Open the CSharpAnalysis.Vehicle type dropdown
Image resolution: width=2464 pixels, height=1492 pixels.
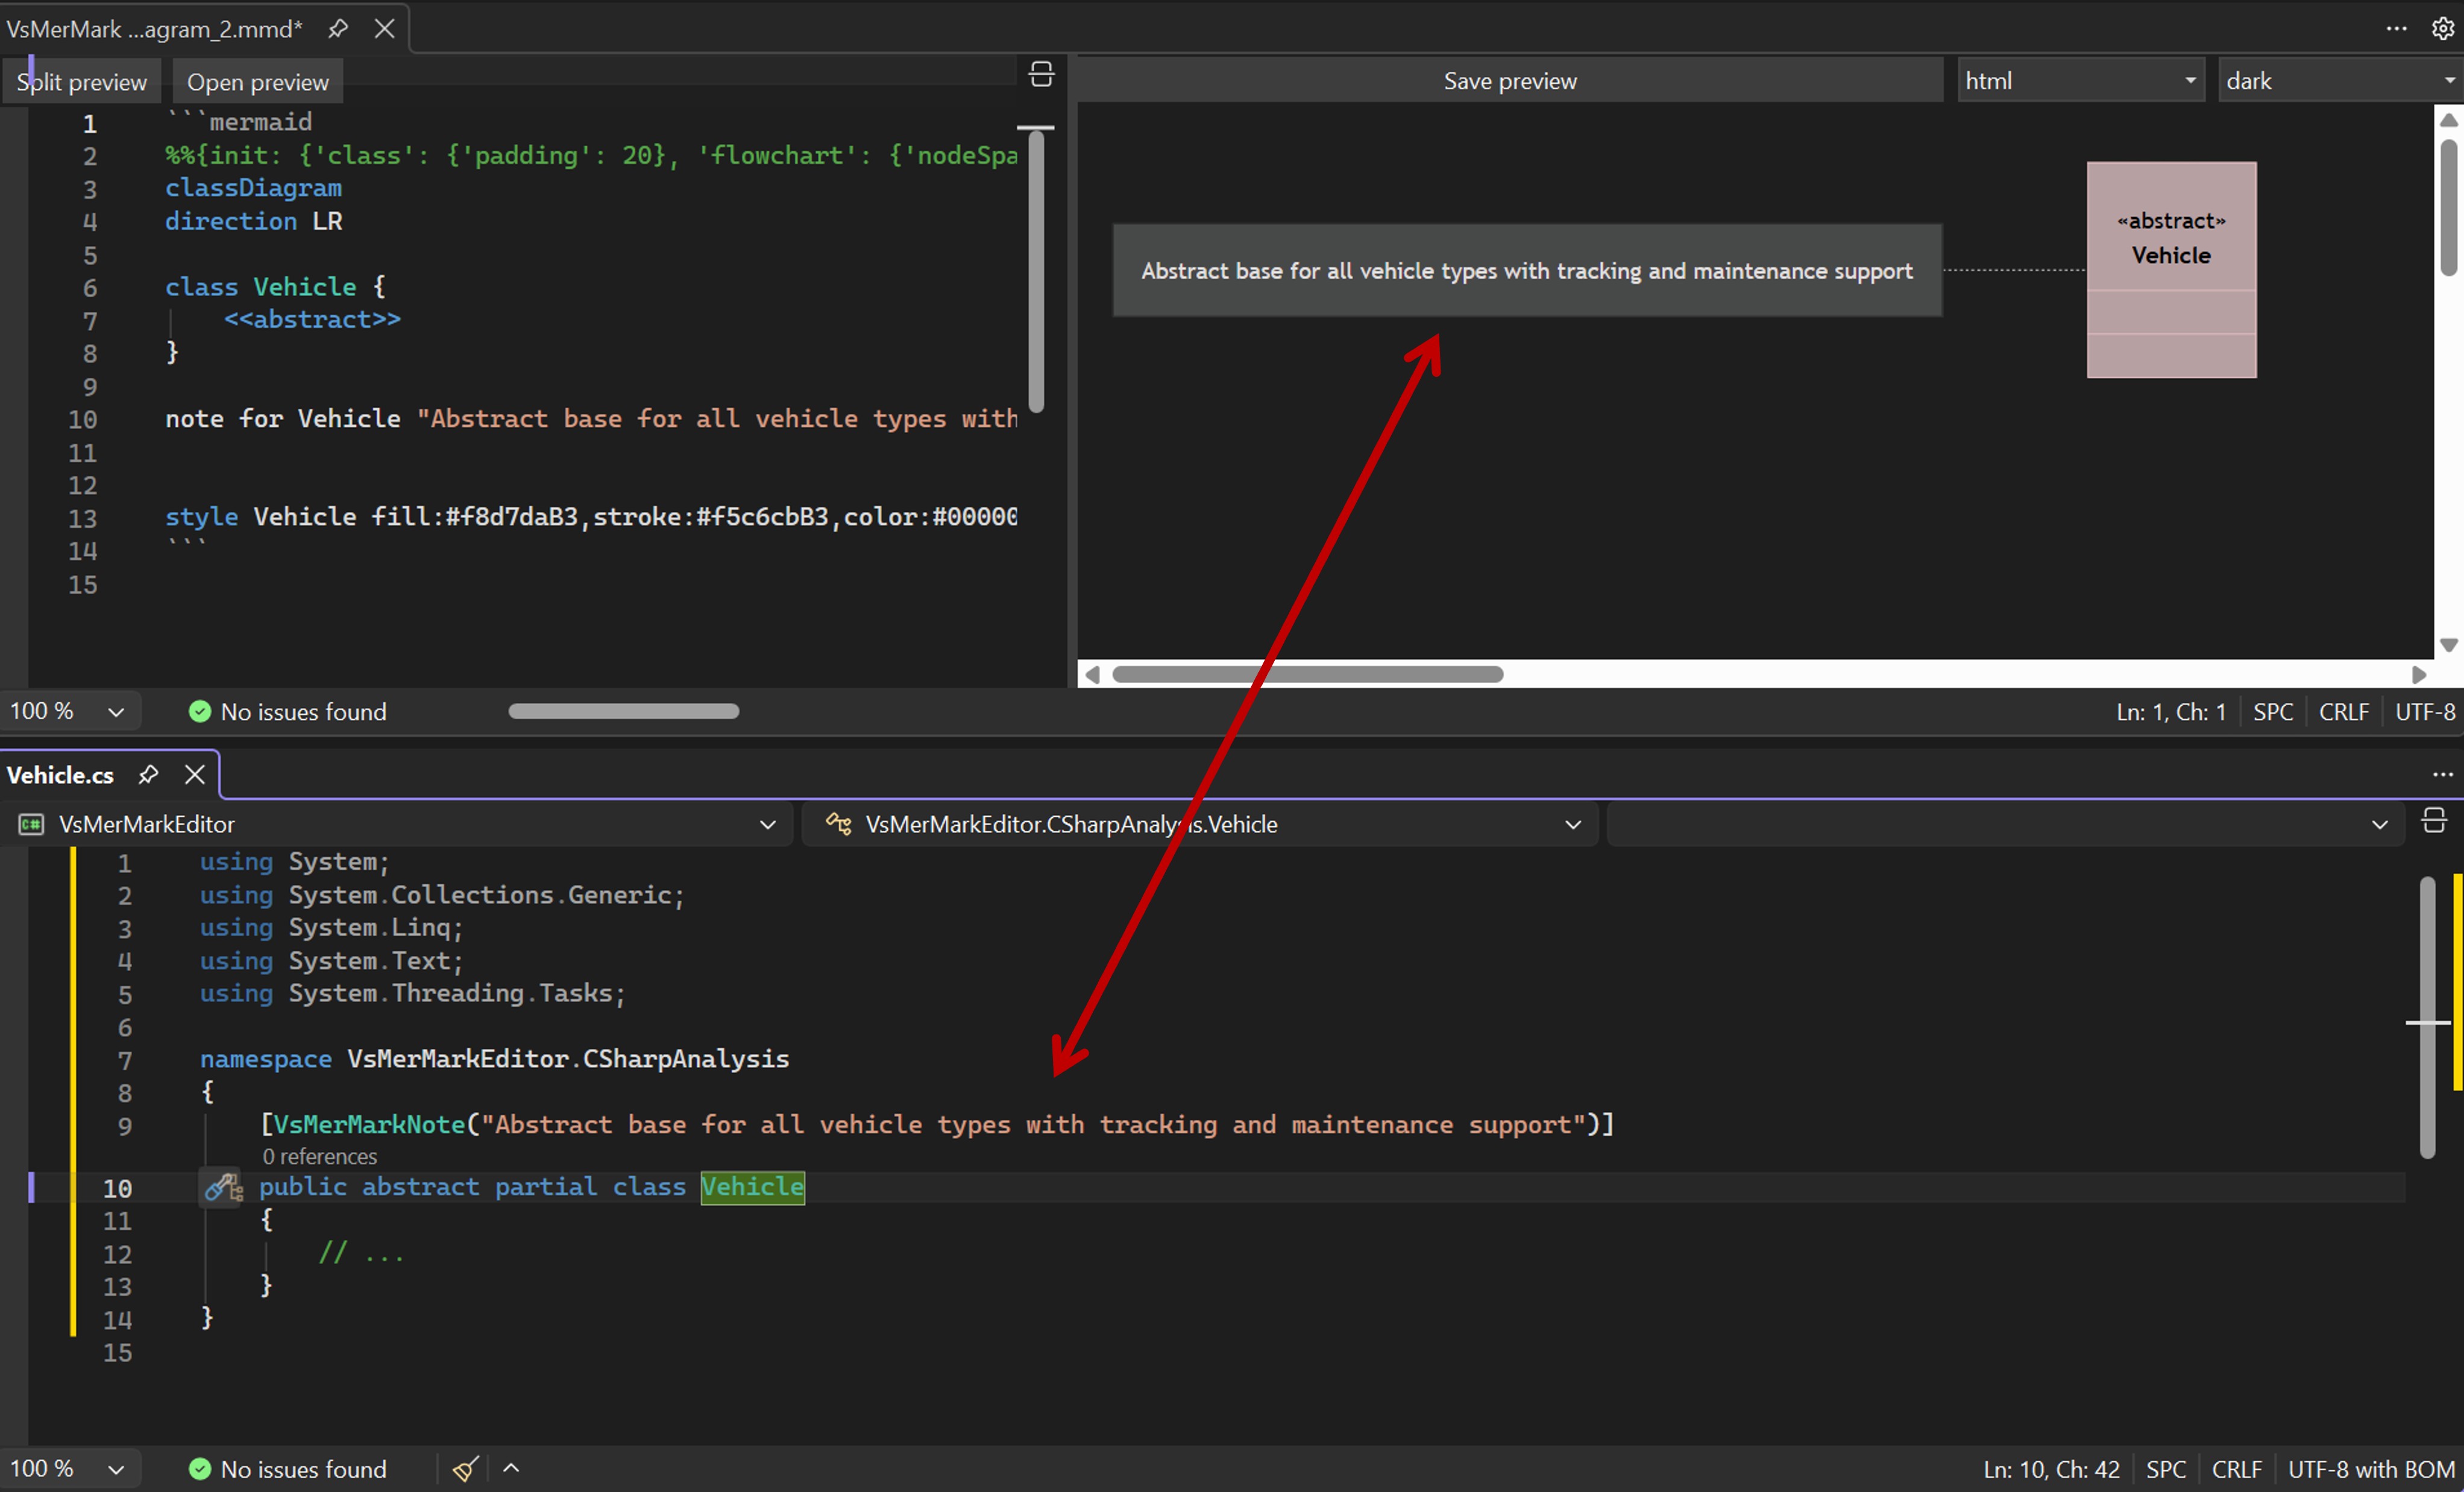1572,825
